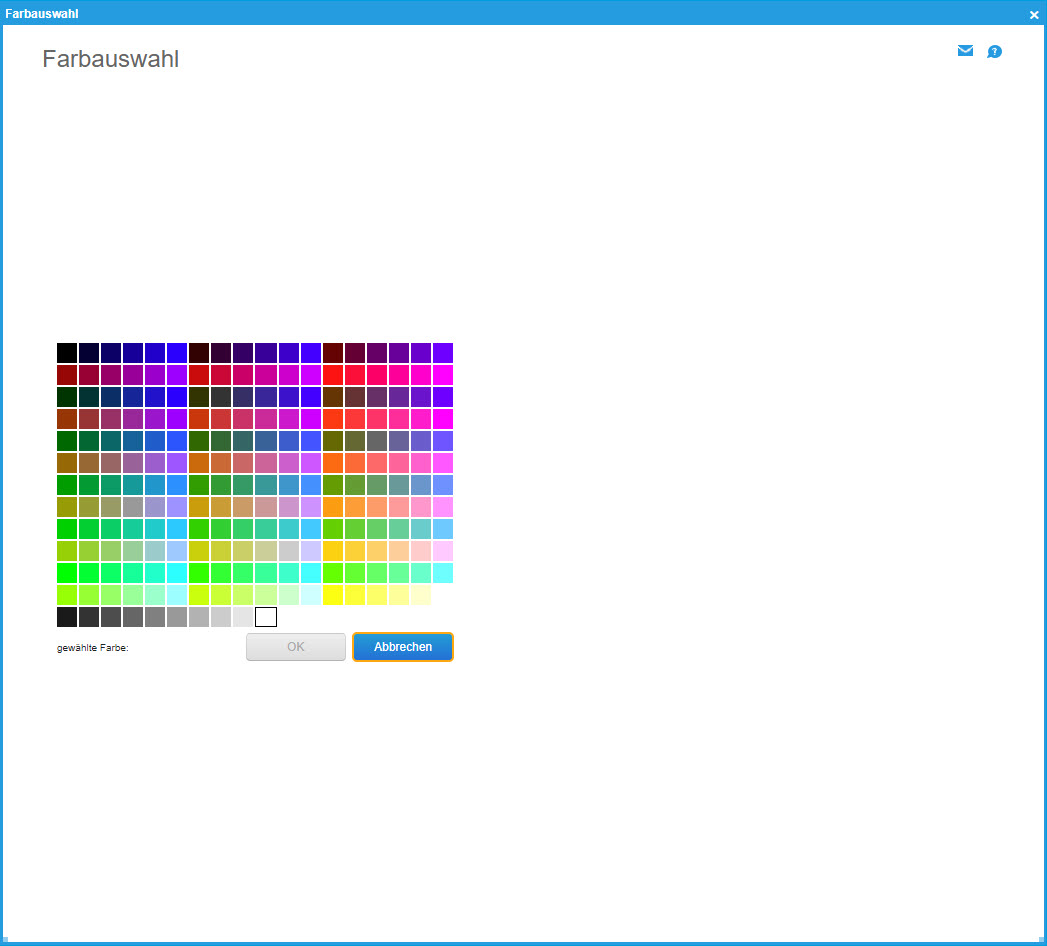Close the Farbauswahl dialog with the X
Viewport: 1047px width, 946px height.
coord(1034,15)
